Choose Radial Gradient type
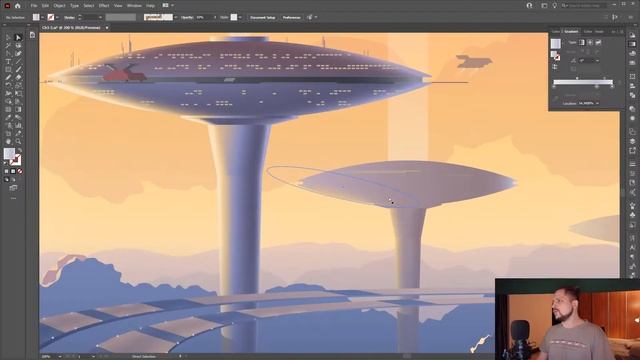This screenshot has width=640, height=360. 590,42
